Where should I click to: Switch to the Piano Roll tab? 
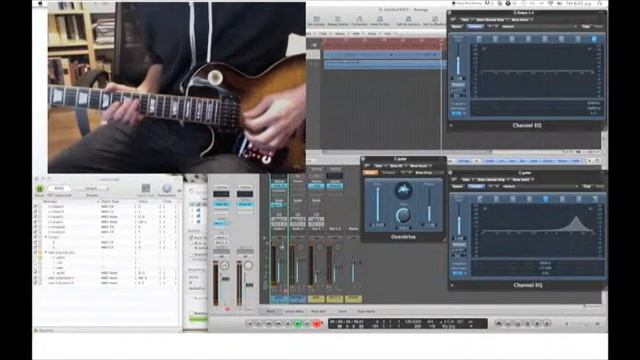[318, 311]
